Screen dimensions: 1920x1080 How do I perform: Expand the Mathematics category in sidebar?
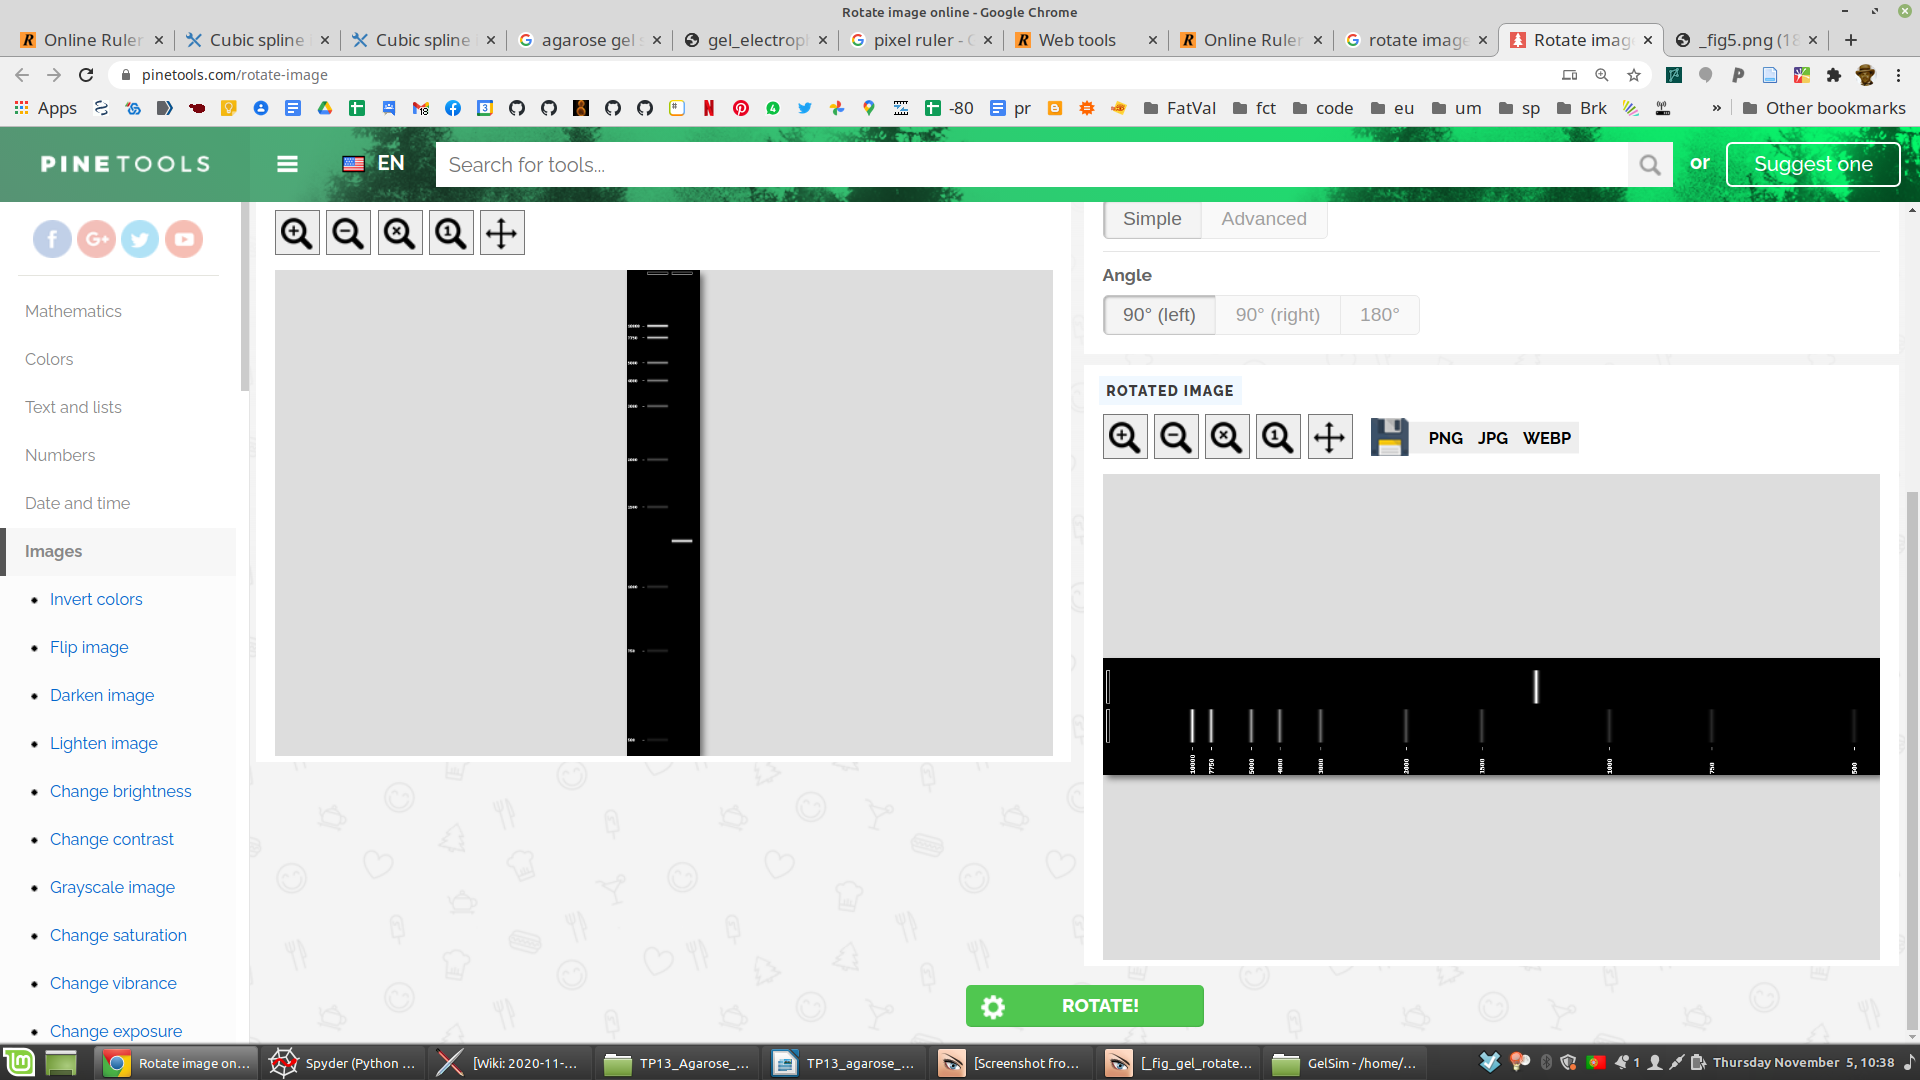73,311
